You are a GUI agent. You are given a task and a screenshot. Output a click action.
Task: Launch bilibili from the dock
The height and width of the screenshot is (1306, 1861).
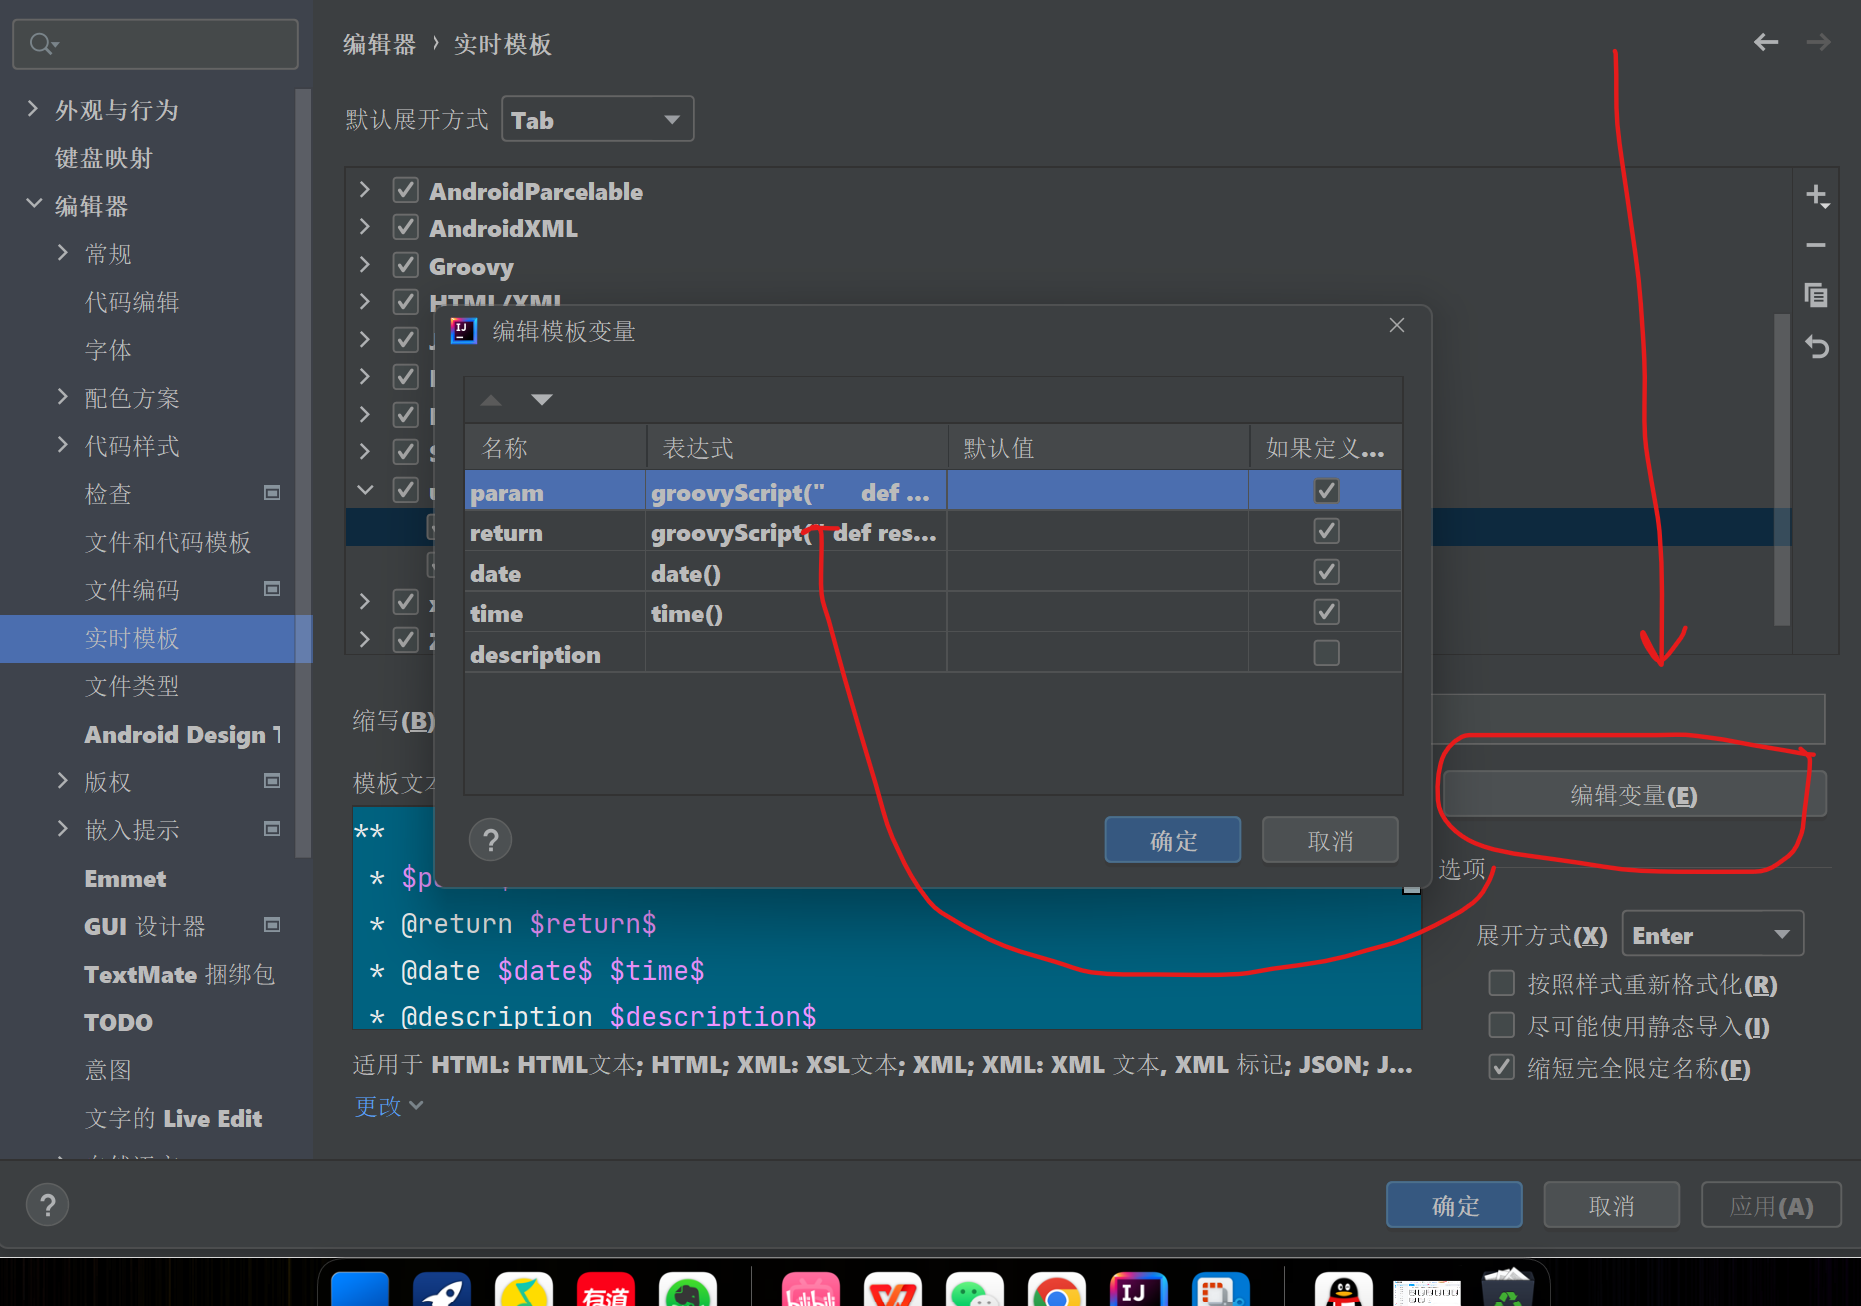click(x=811, y=1289)
